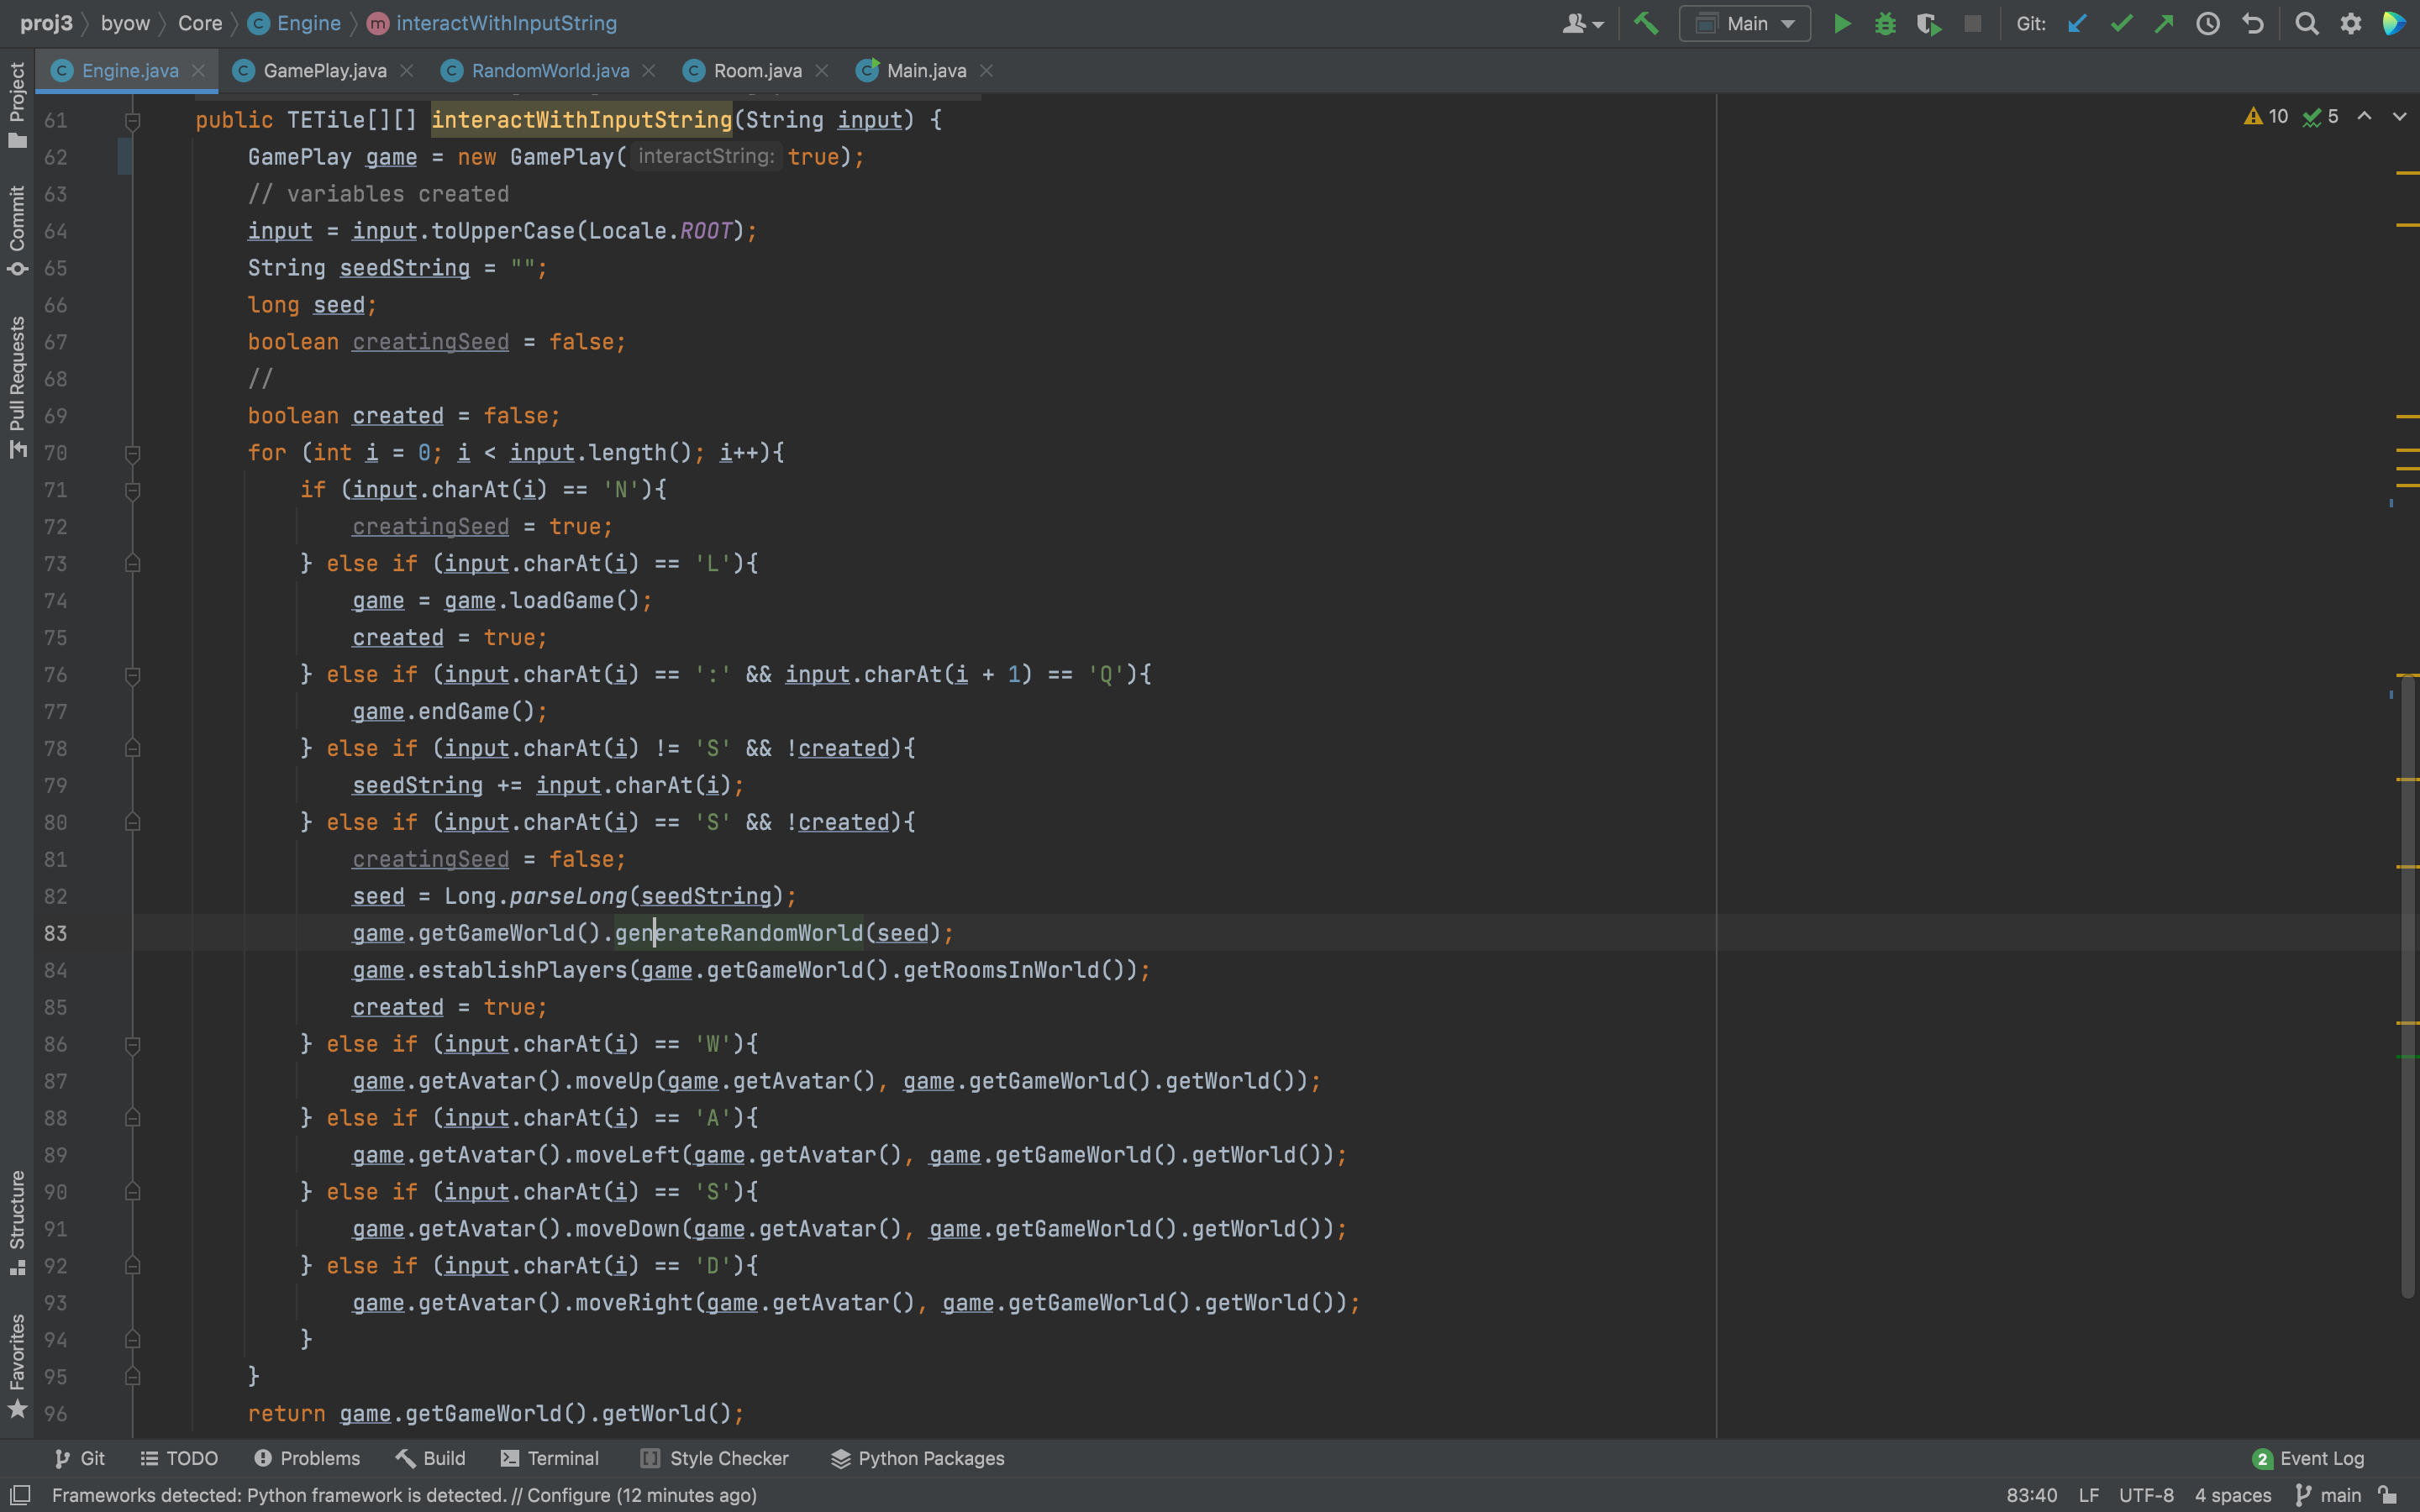This screenshot has height=1512, width=2420.
Task: Run with Coverage using the shield icon
Action: click(x=1928, y=24)
